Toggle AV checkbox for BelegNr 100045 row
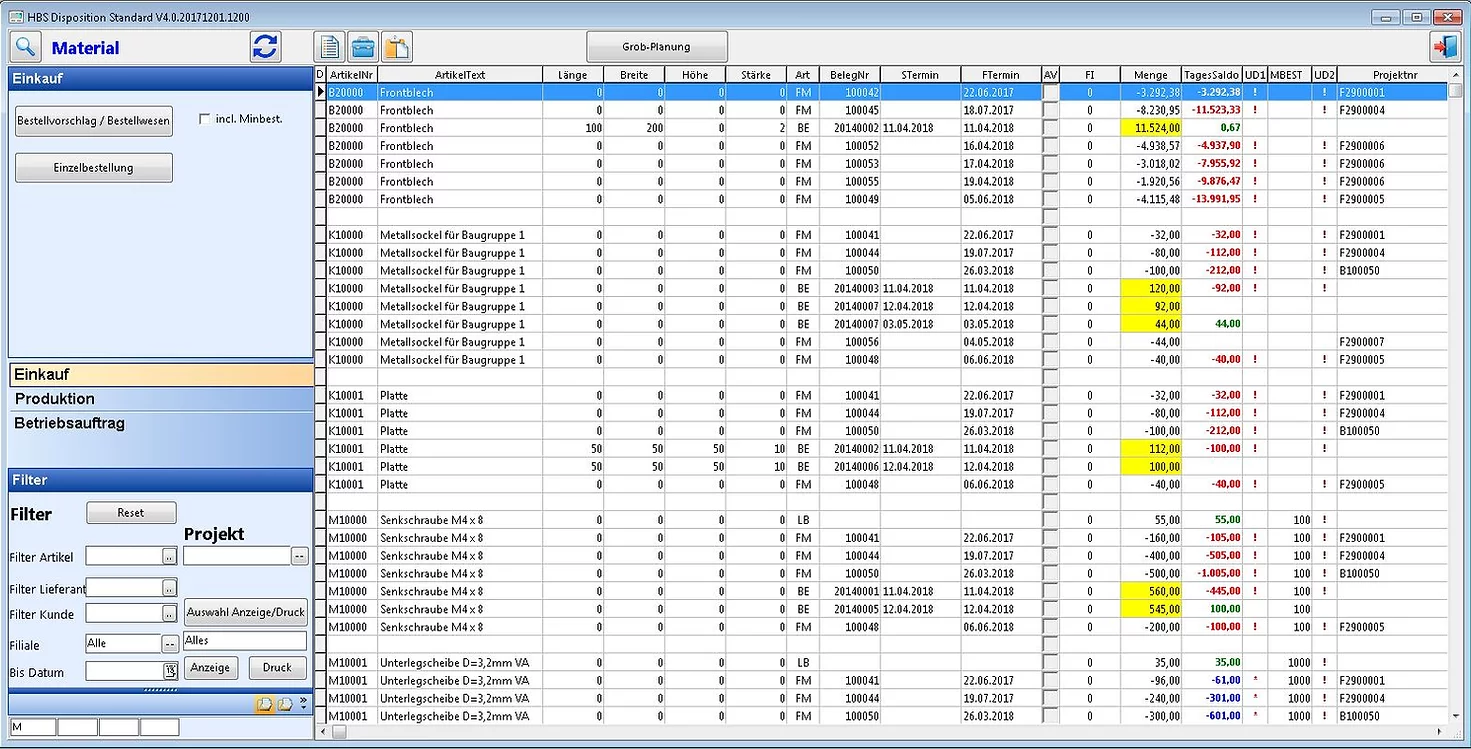This screenshot has width=1471, height=749. (1050, 110)
